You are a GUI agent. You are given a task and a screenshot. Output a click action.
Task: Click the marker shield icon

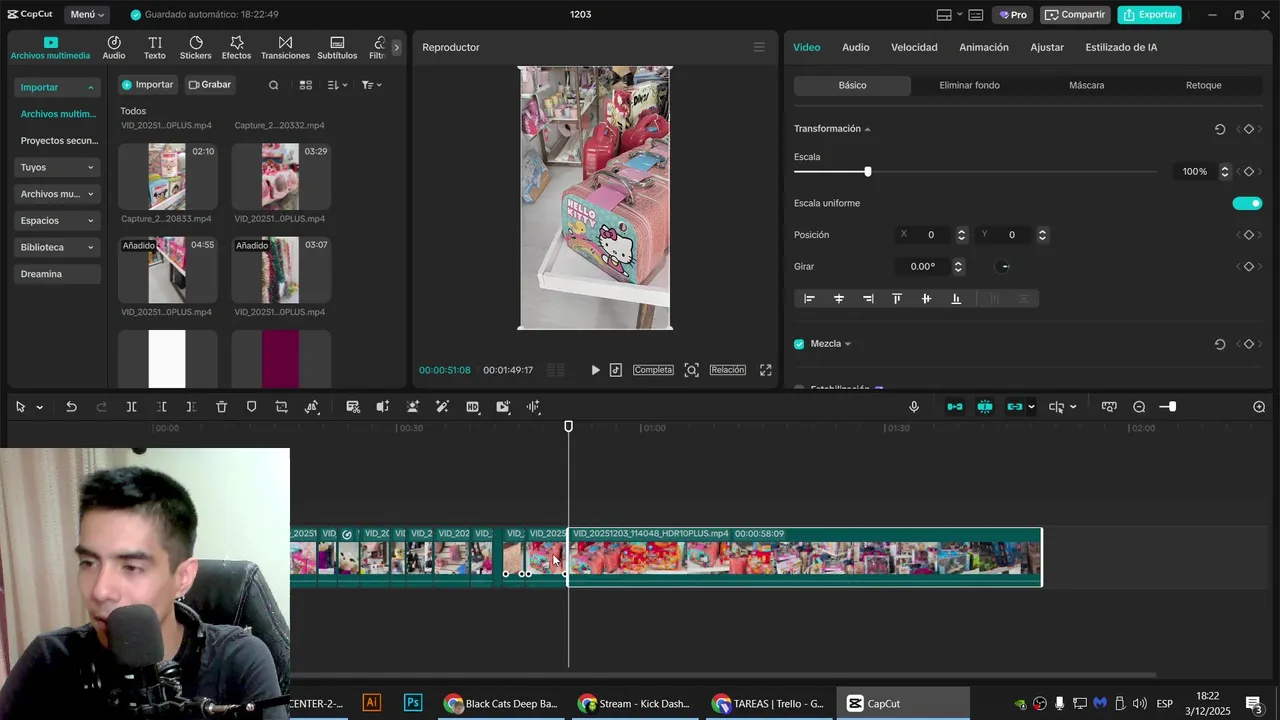point(251,407)
